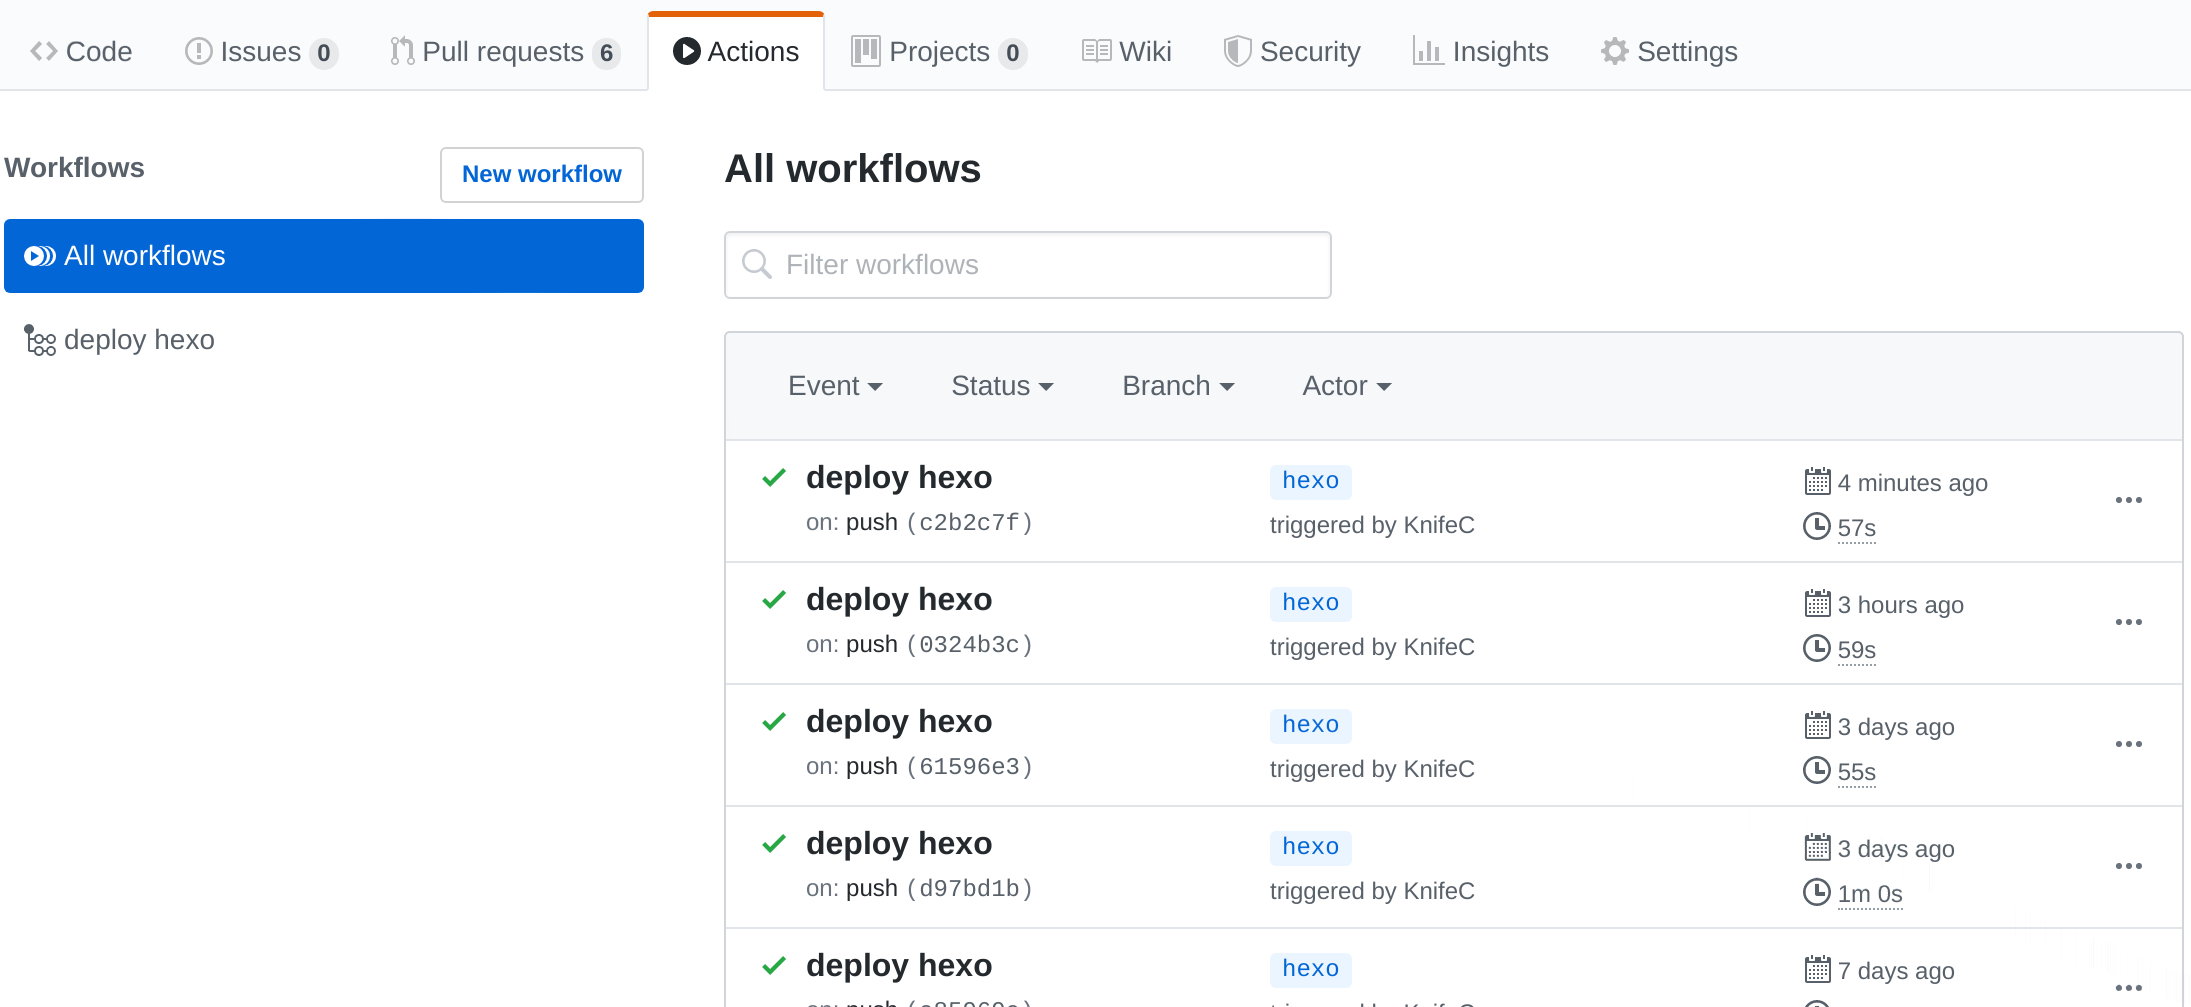Open the three-dot menu for run d97bd1b

coord(2128,866)
